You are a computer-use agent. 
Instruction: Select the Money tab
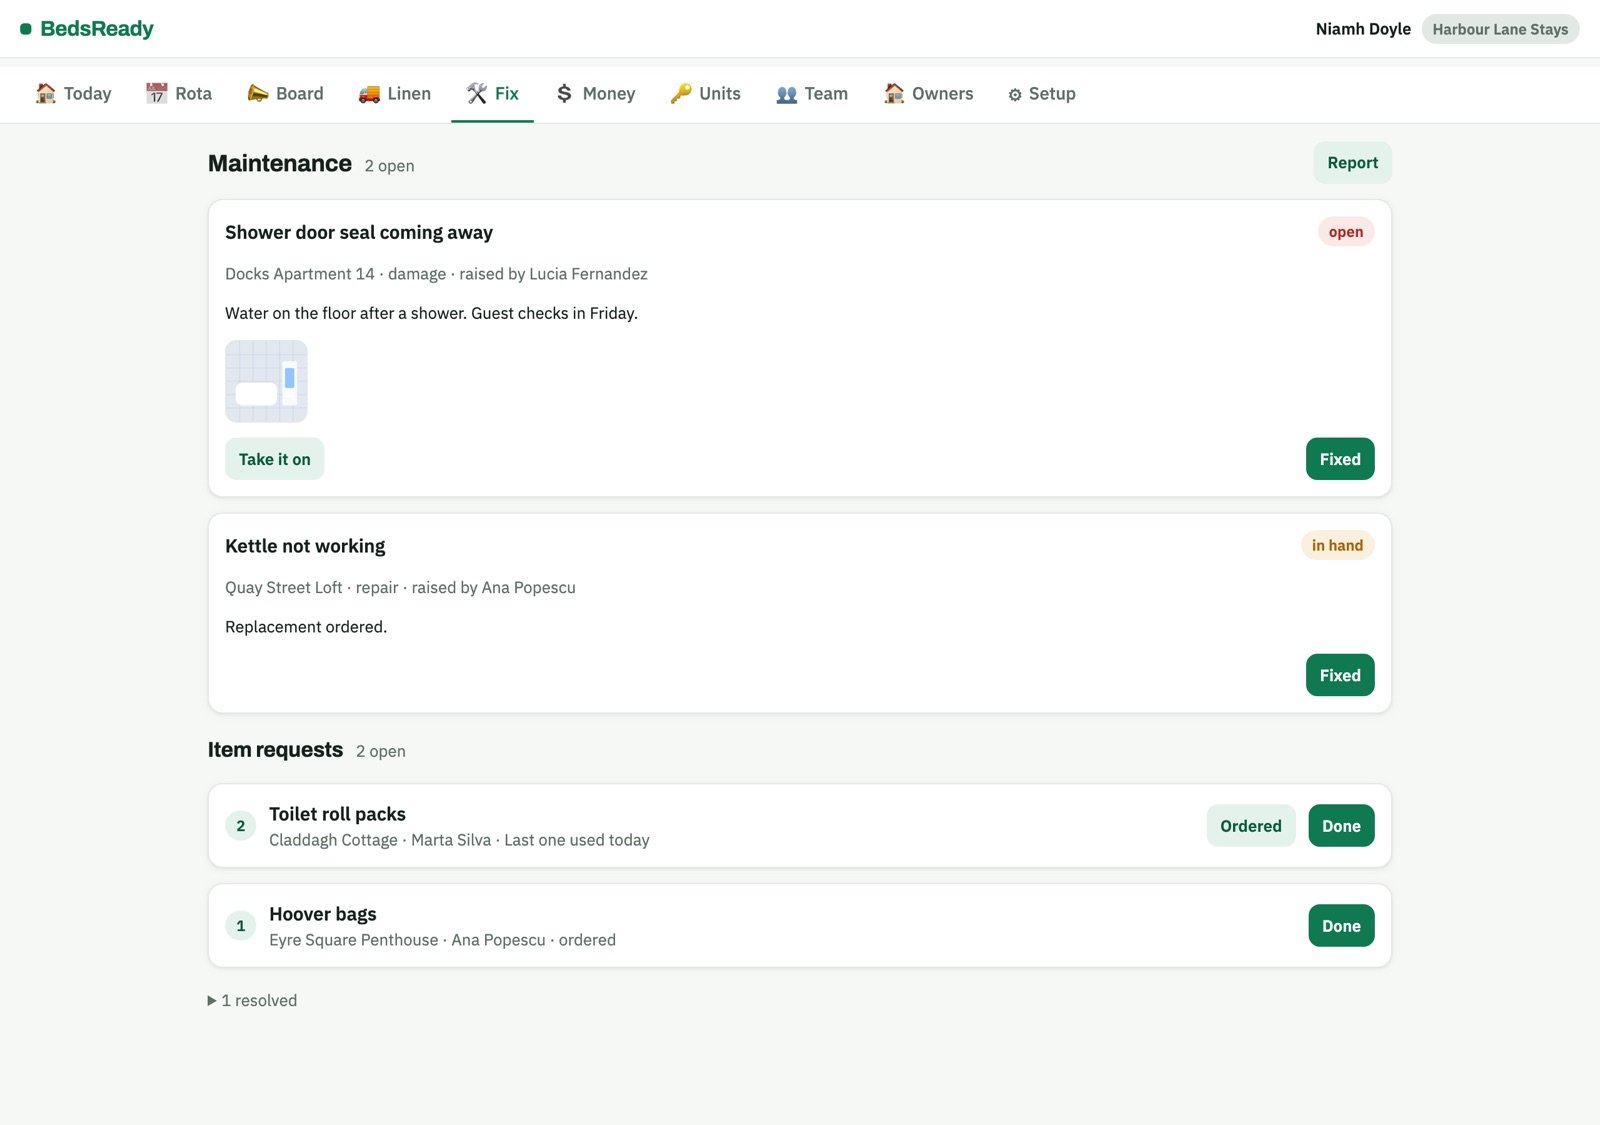coord(596,93)
